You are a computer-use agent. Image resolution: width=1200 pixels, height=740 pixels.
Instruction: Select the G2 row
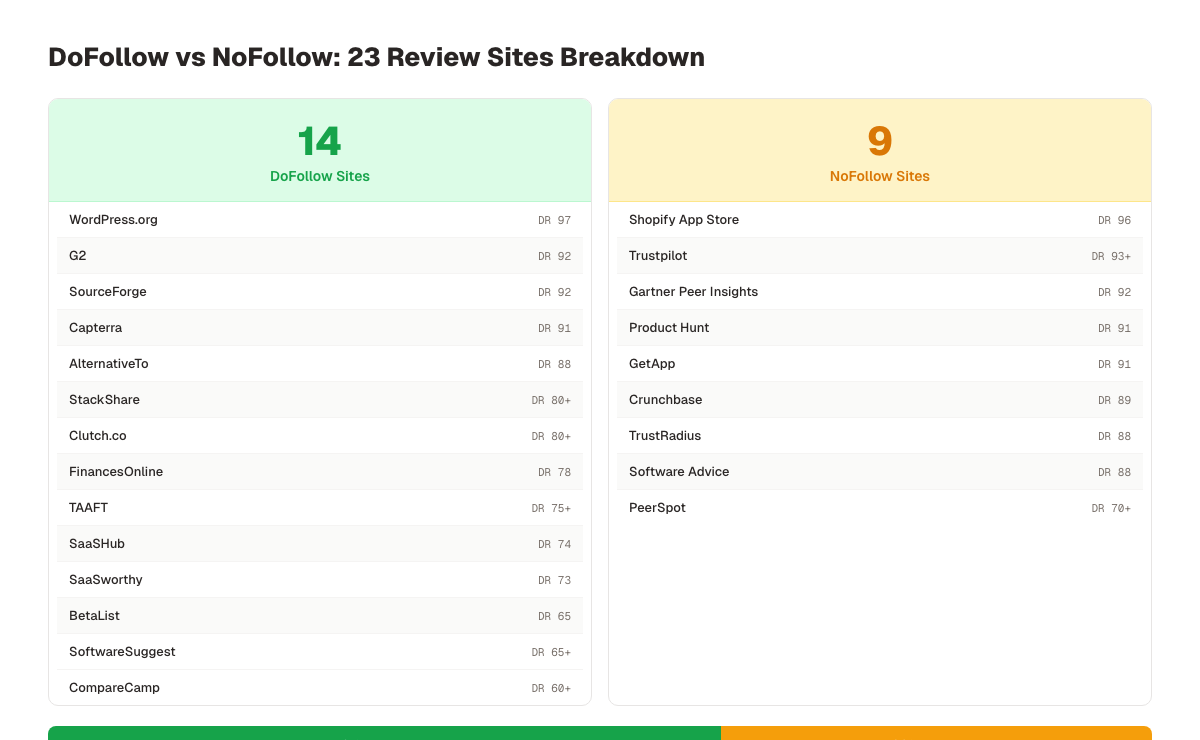pyautogui.click(x=320, y=256)
